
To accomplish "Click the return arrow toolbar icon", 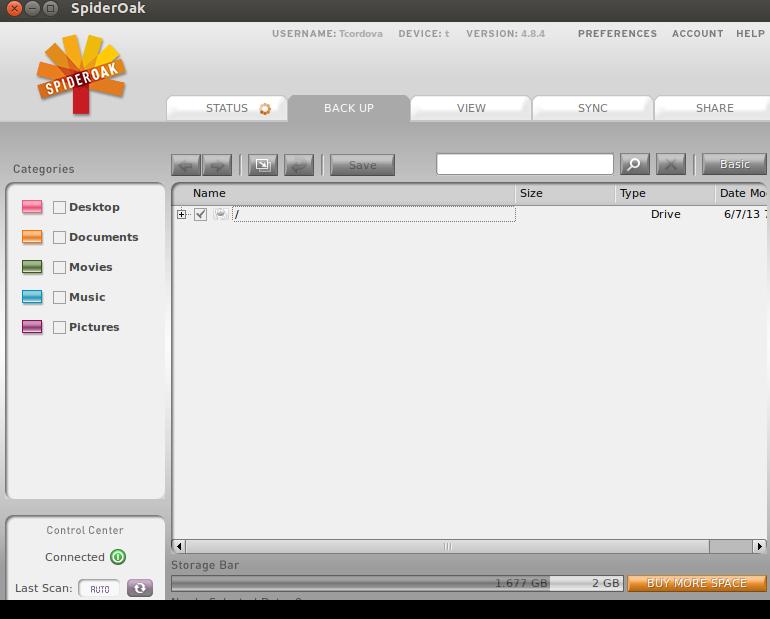I will pos(298,165).
